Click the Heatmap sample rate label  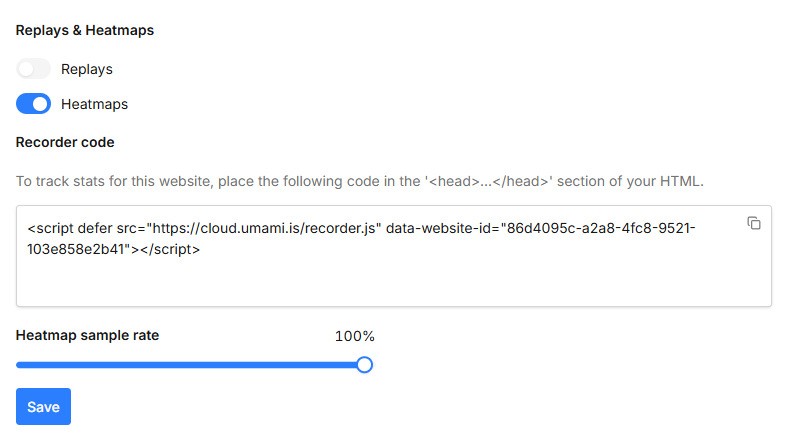tap(87, 336)
